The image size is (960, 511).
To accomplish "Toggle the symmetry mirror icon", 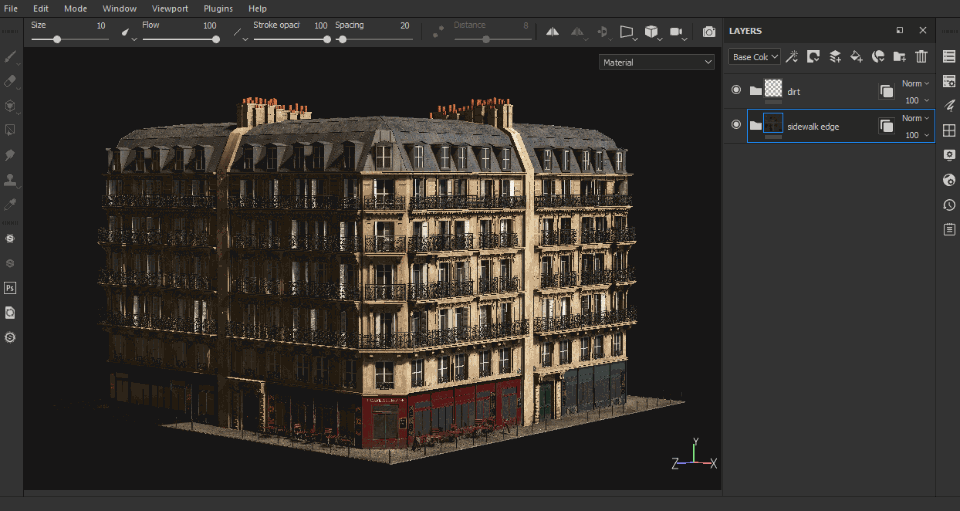I will click(x=552, y=32).
